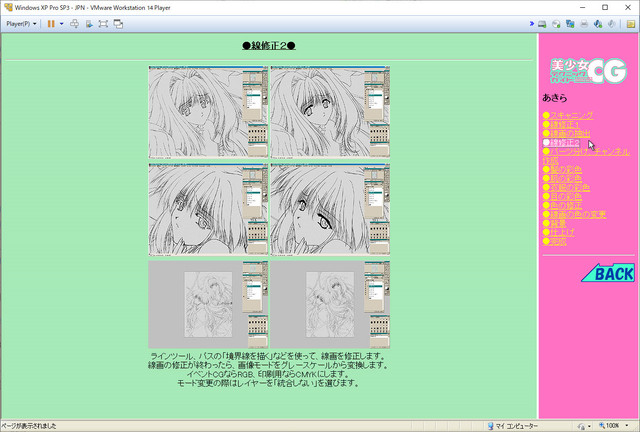Open the 仕上げ link

(x=558, y=232)
